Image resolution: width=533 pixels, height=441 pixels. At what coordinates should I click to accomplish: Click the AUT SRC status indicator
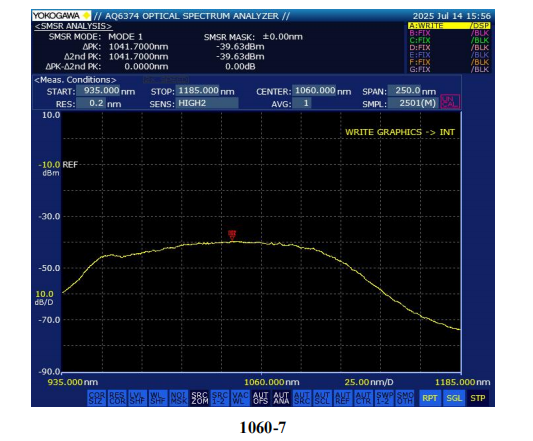[302, 398]
